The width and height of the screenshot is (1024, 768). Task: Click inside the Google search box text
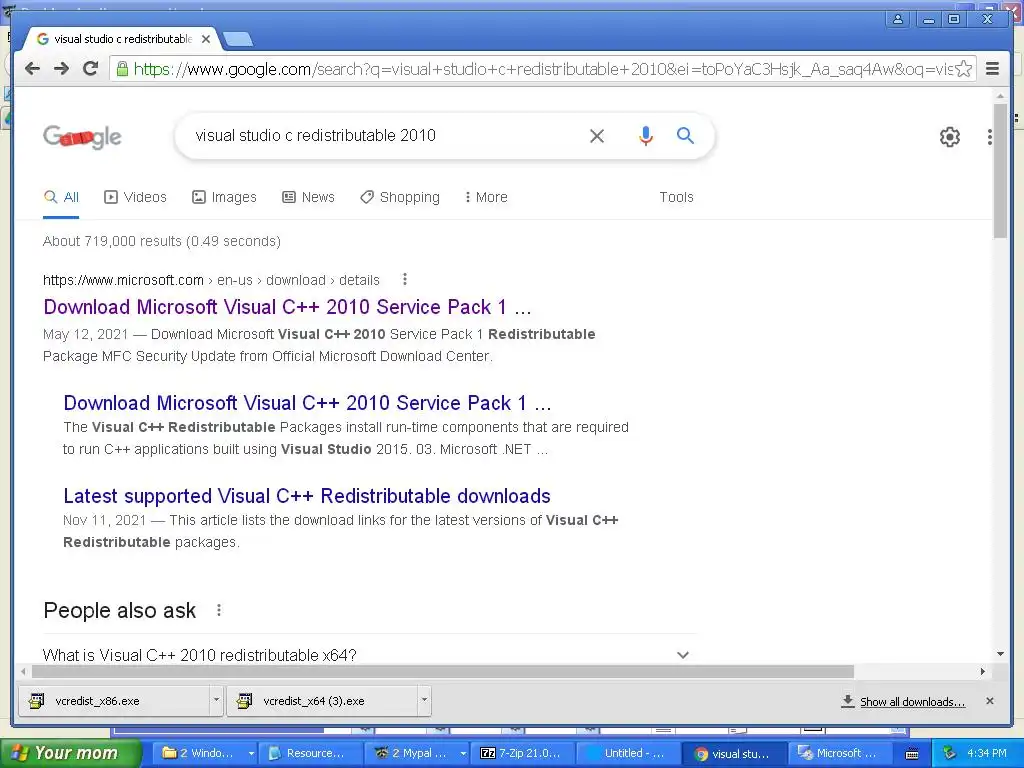[x=315, y=136]
